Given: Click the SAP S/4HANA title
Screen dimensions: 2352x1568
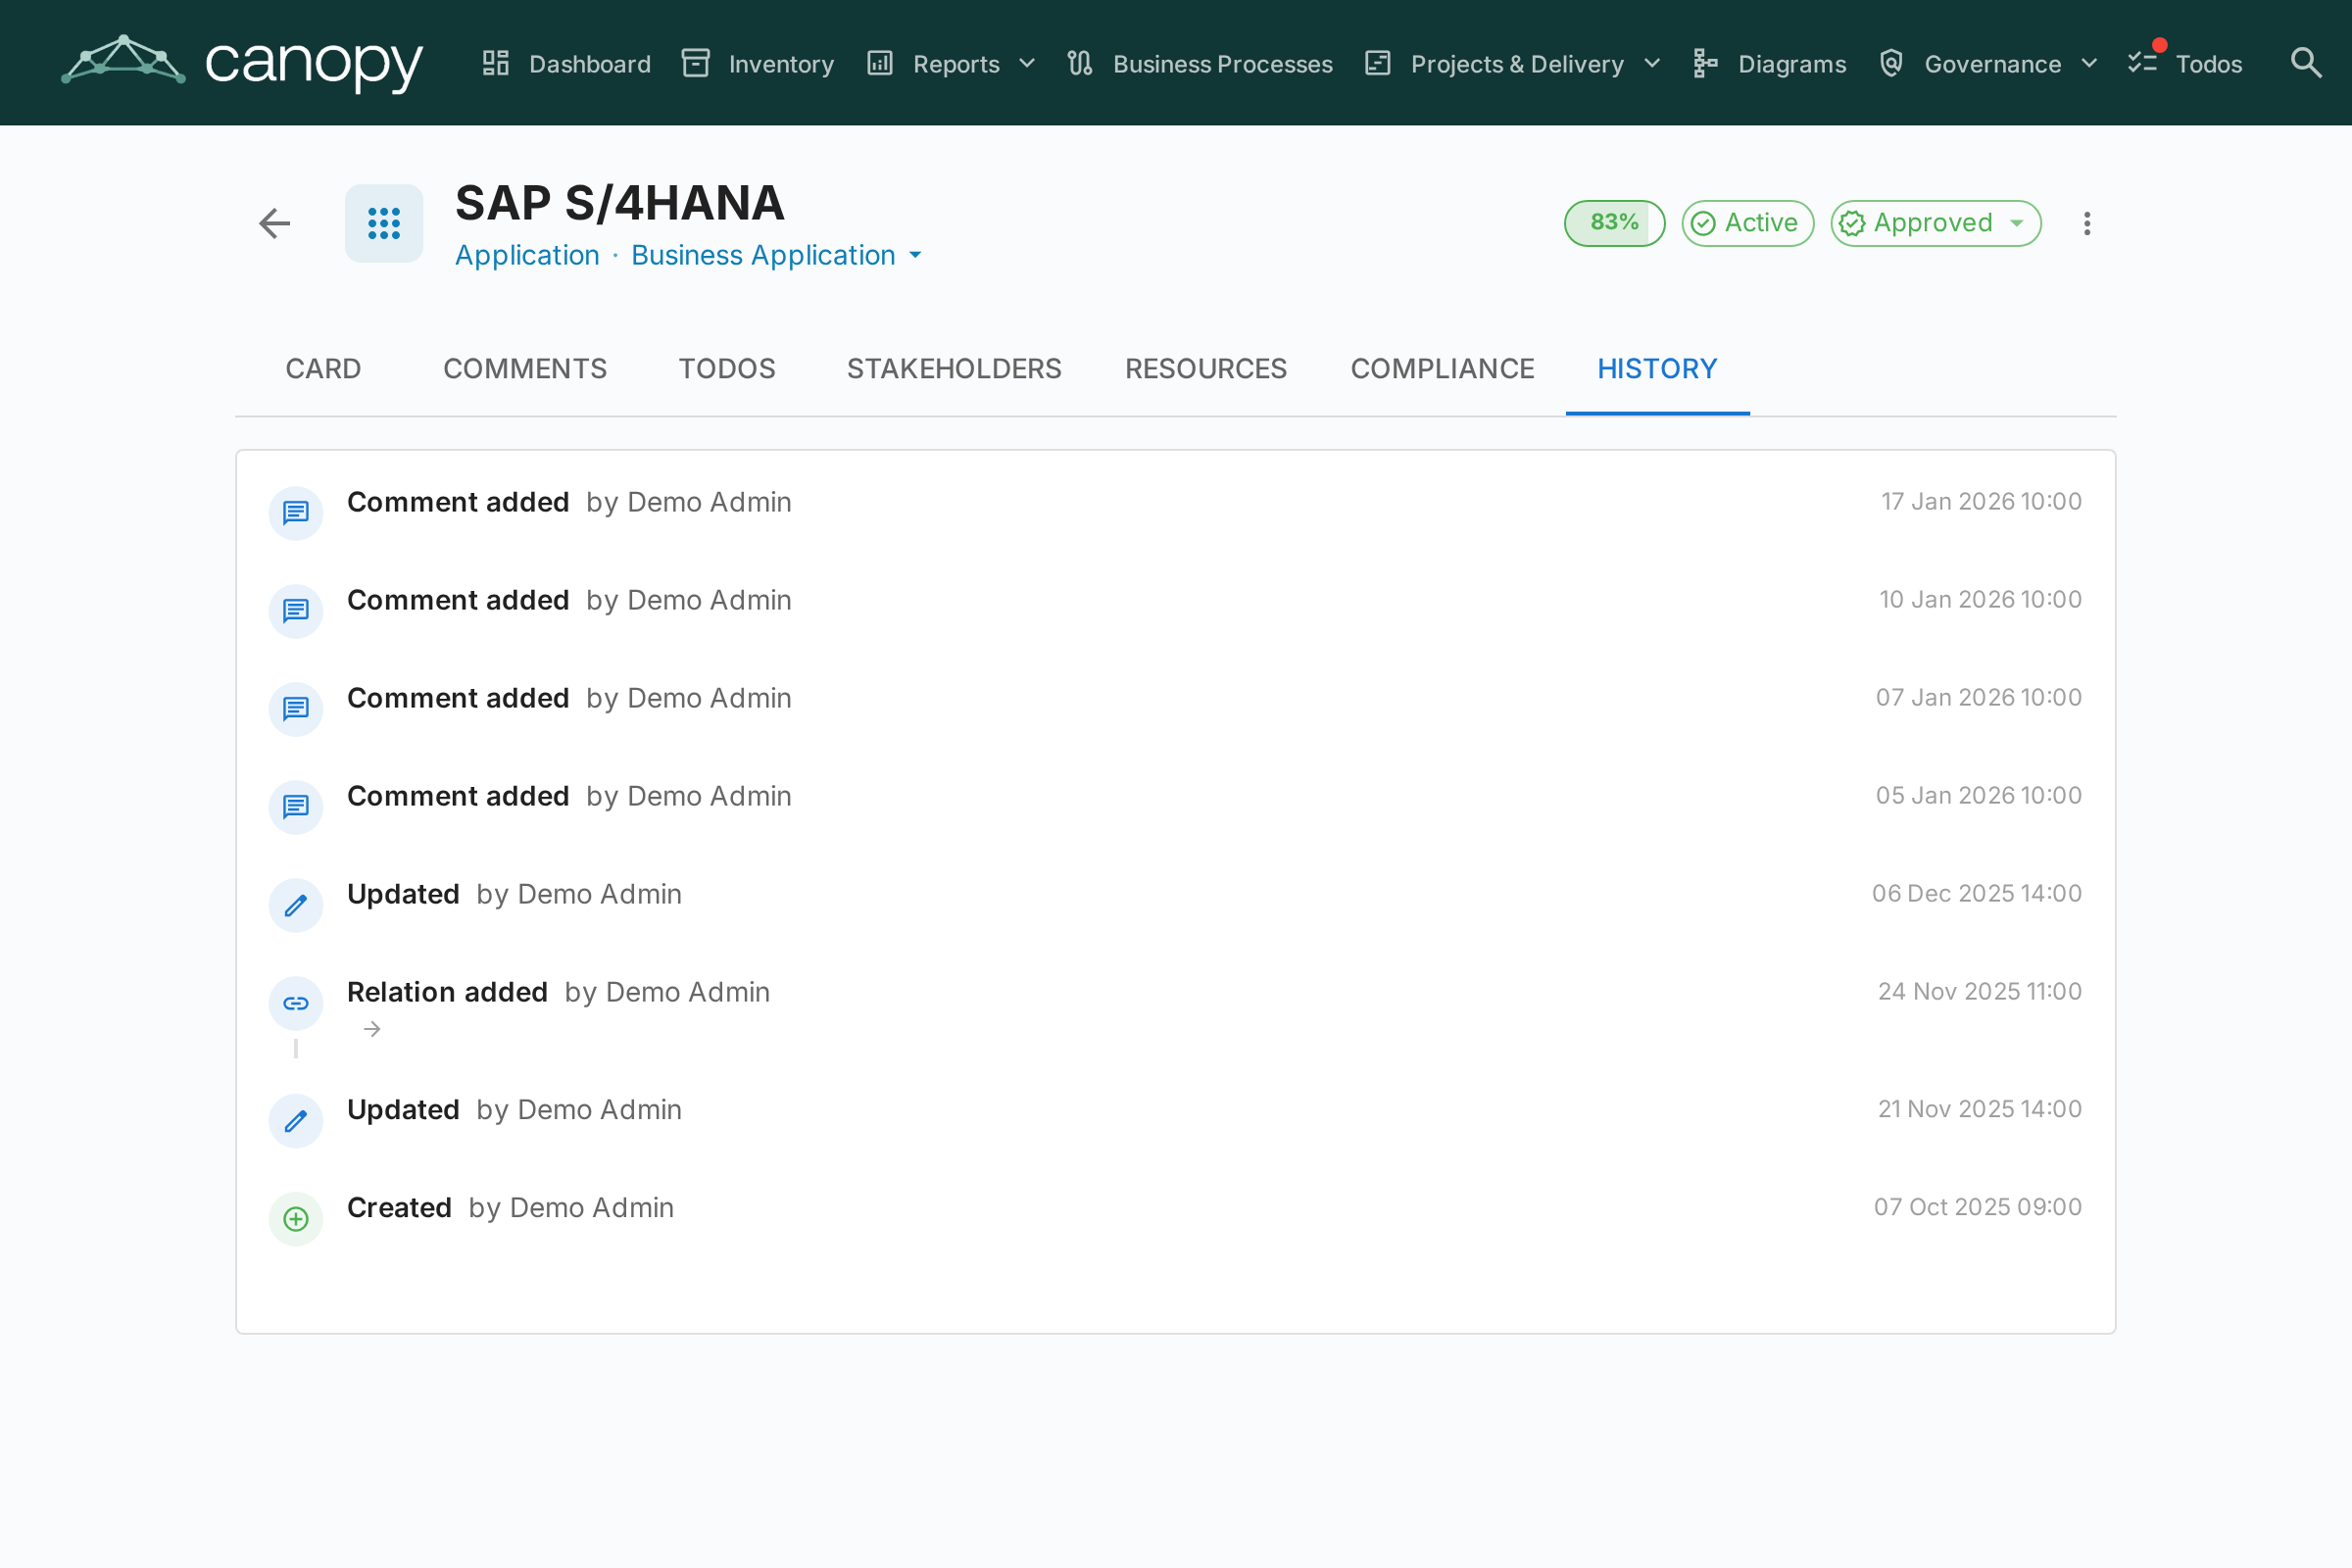Looking at the screenshot, I should coord(619,203).
